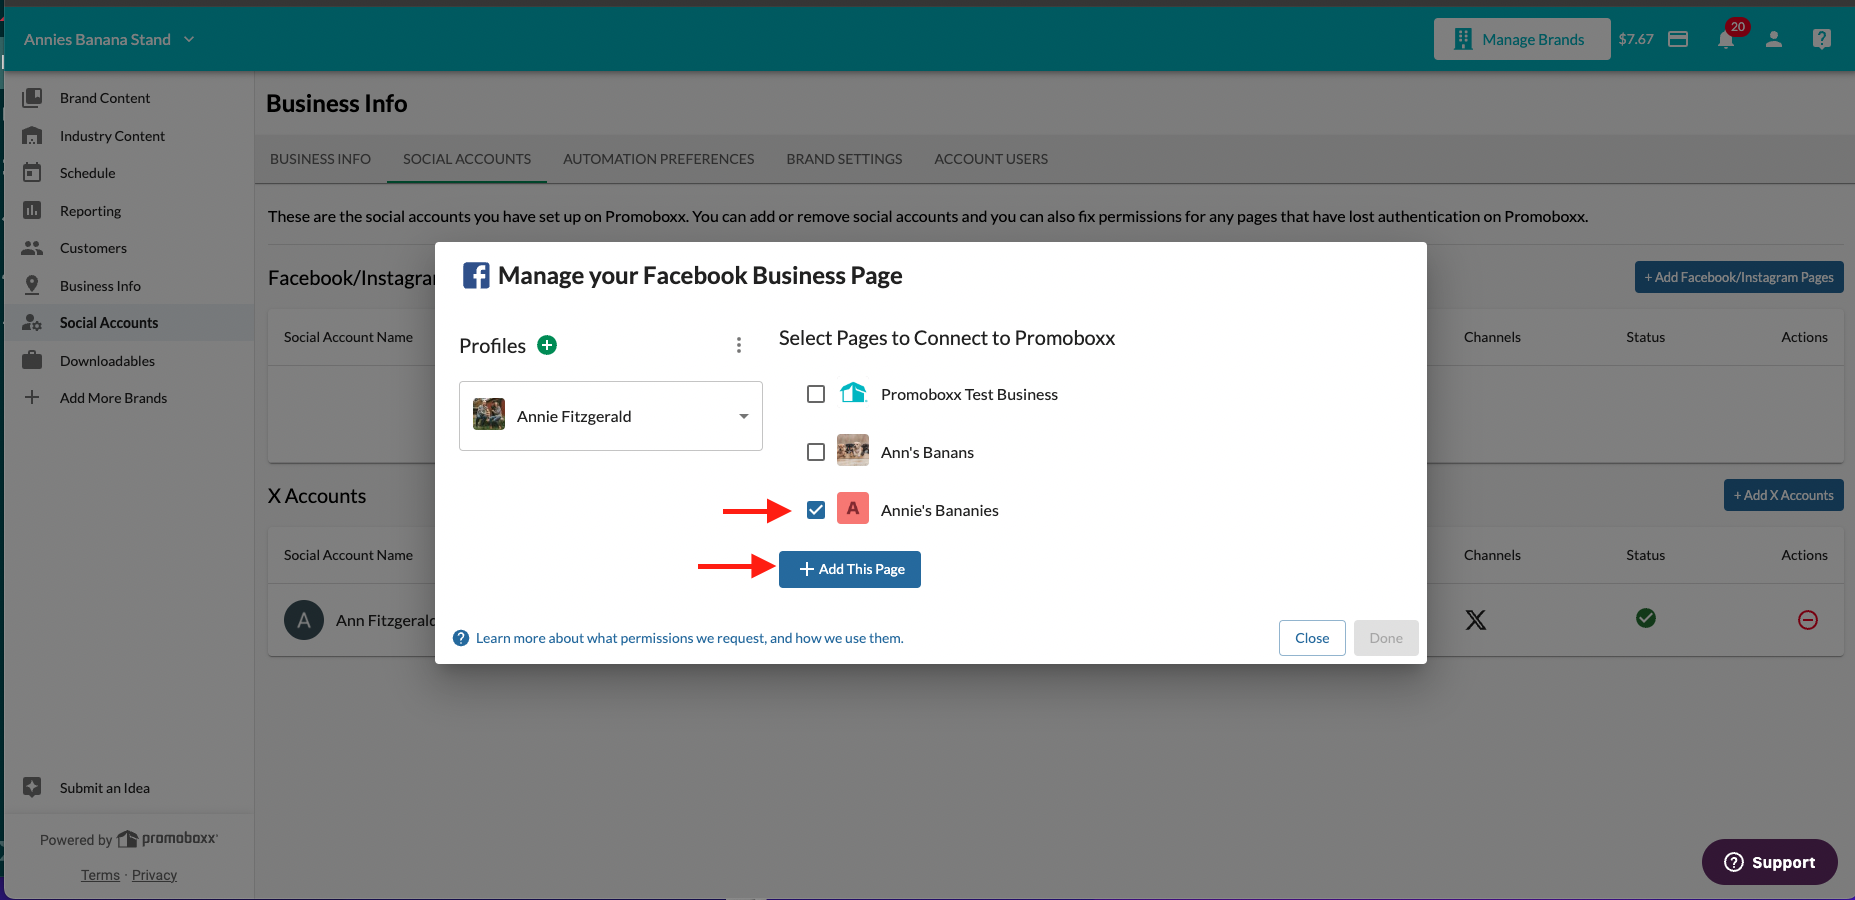Uncheck the Annie's Bananies checkbox

click(816, 510)
